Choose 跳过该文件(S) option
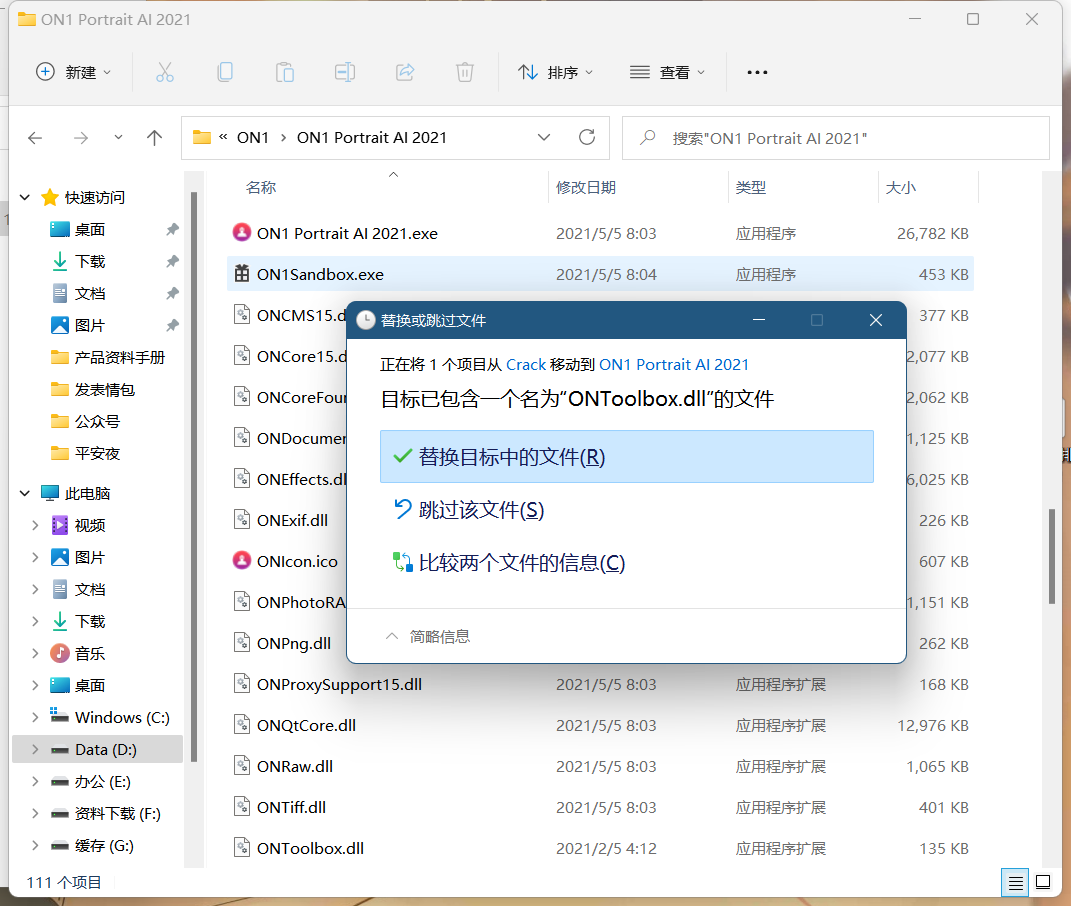 [626, 510]
